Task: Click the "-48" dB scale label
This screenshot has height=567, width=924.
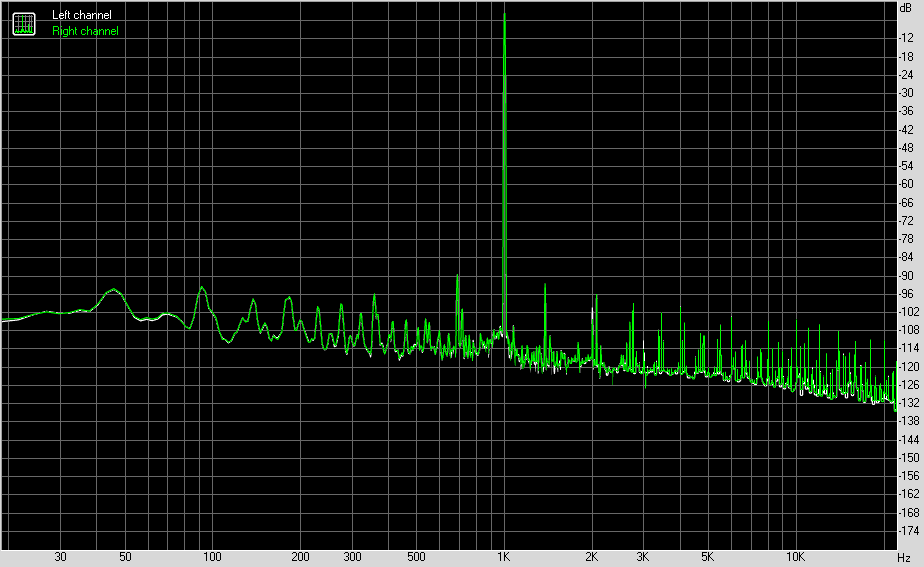Action: coord(906,148)
